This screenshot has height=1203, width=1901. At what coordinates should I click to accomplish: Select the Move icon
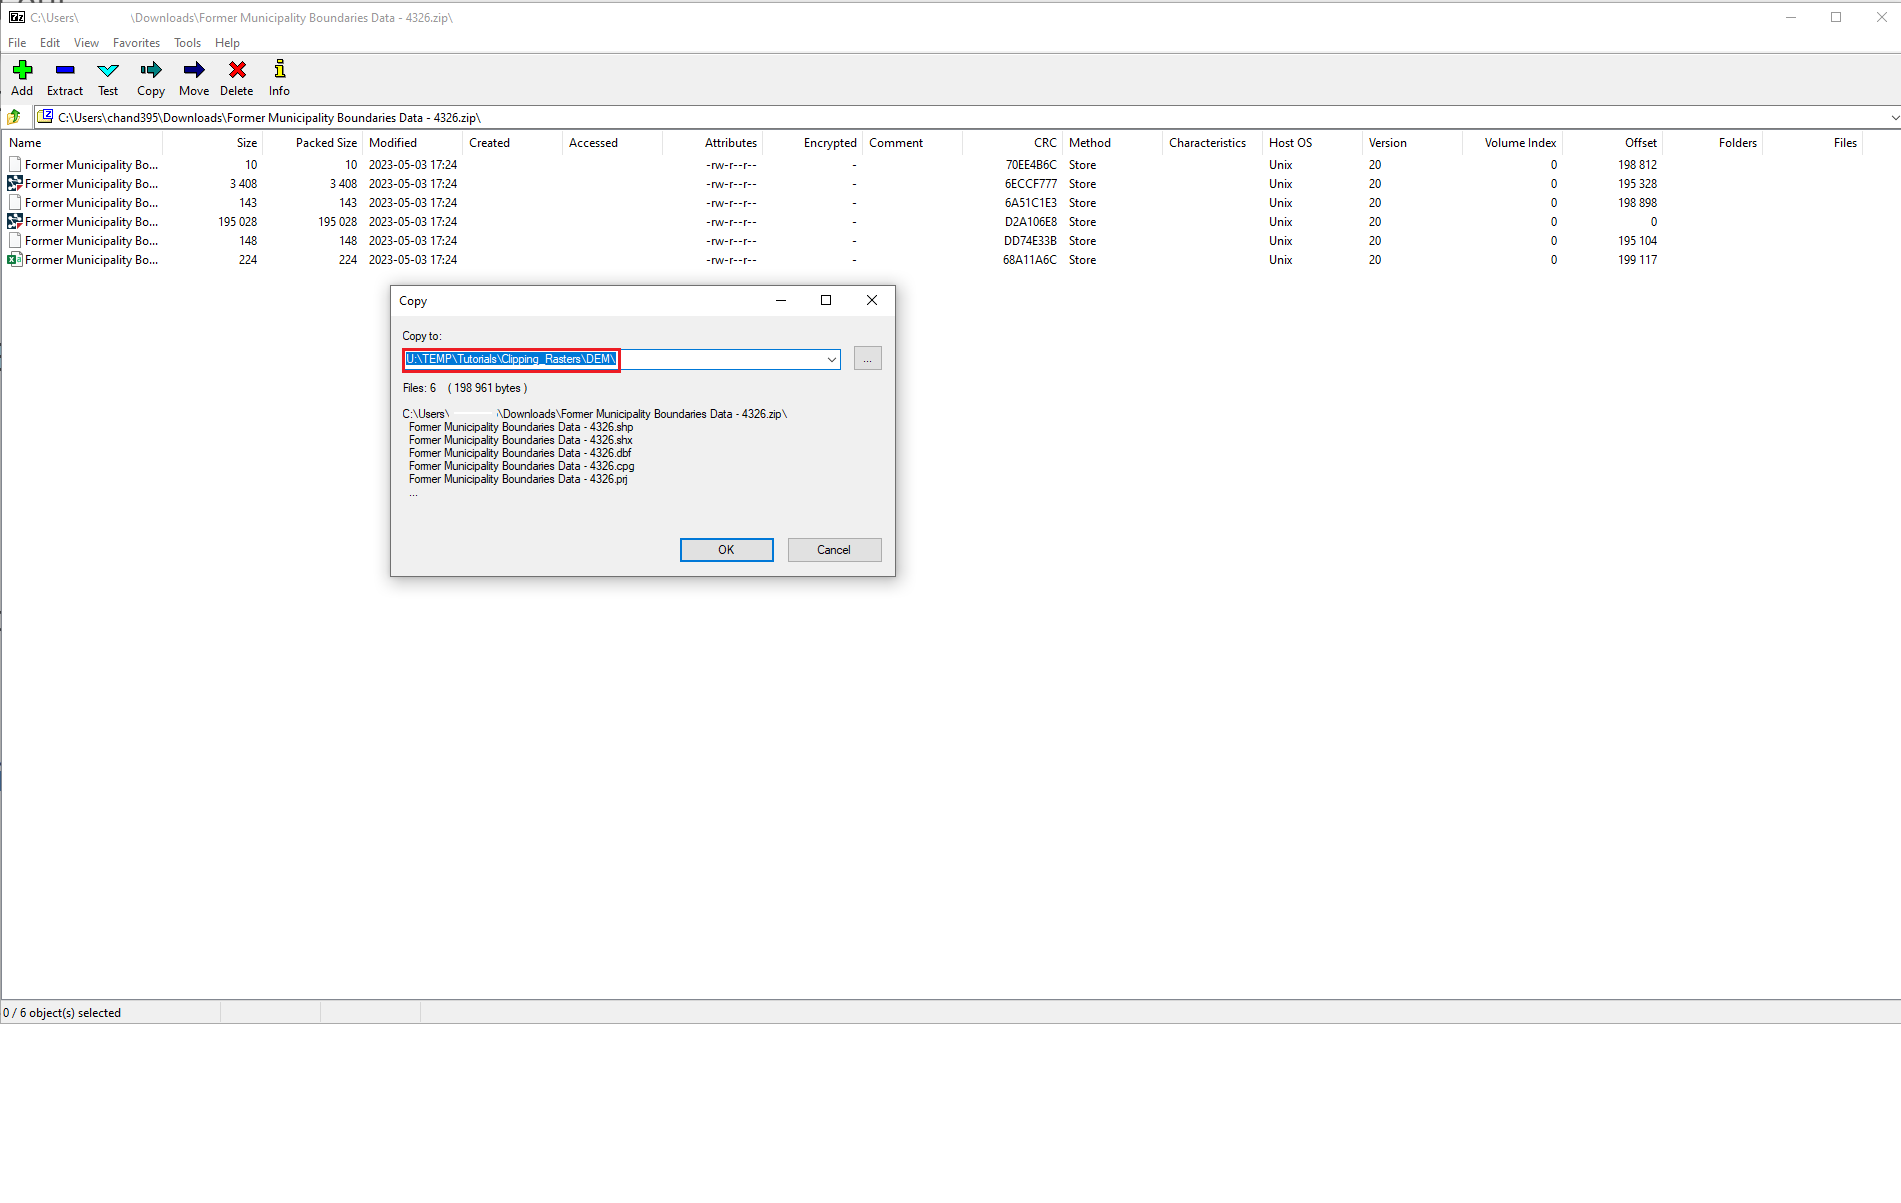pyautogui.click(x=193, y=77)
